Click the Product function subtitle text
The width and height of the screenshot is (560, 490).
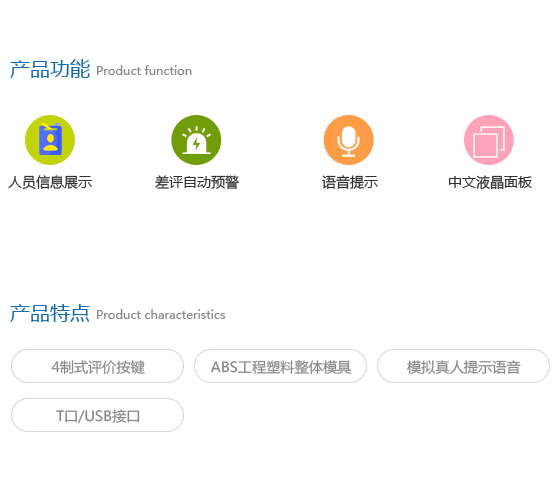pyautogui.click(x=144, y=71)
